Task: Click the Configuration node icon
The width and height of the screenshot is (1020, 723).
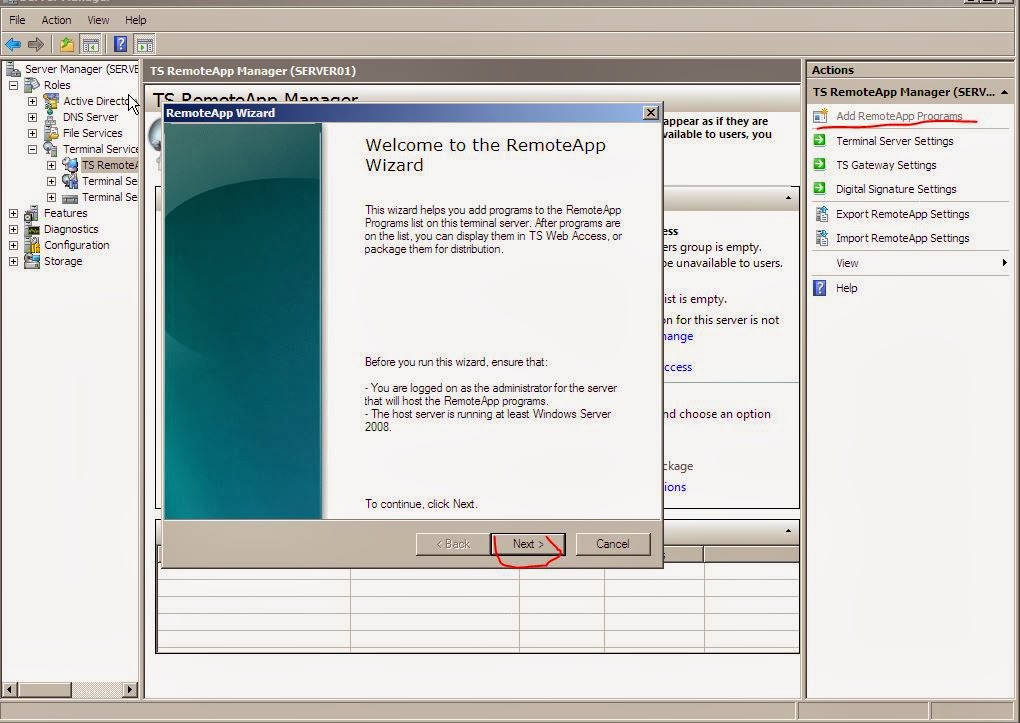Action: (x=32, y=245)
